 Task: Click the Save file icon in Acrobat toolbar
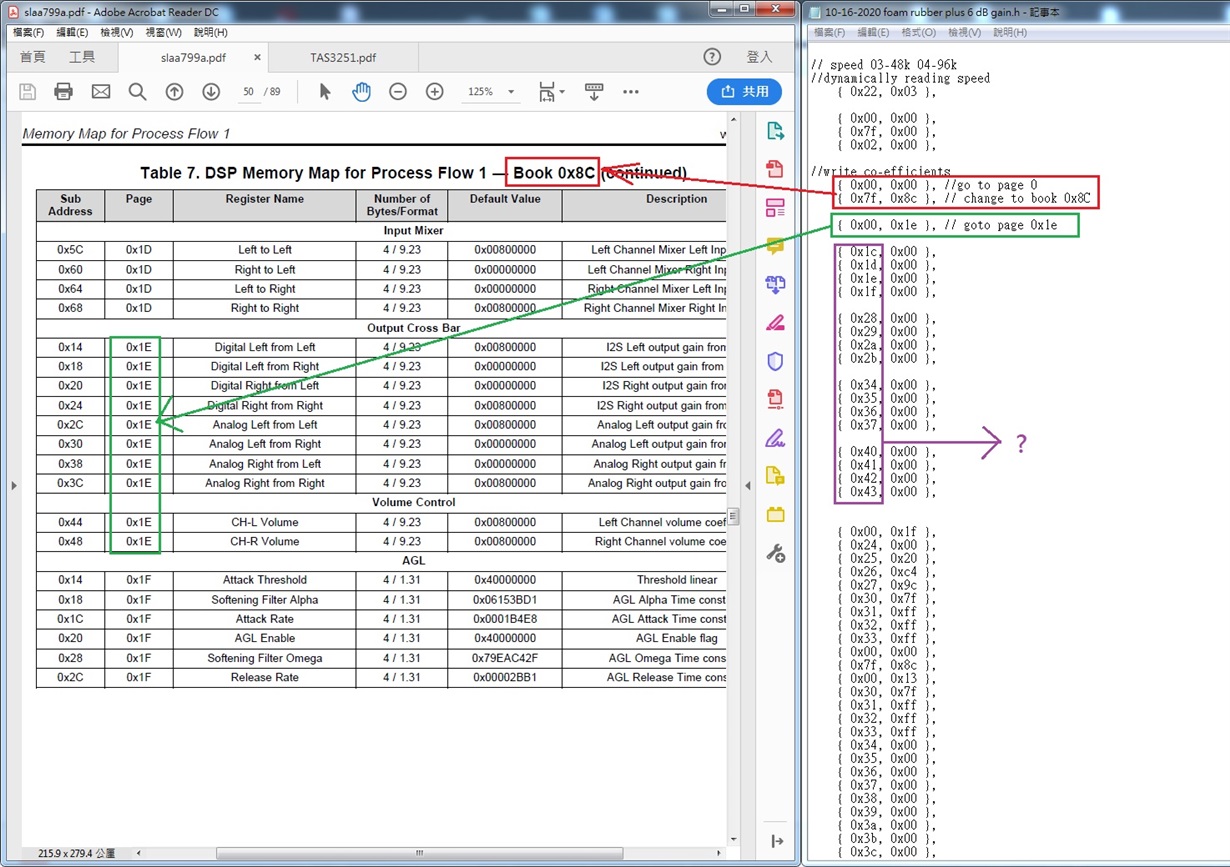[28, 92]
